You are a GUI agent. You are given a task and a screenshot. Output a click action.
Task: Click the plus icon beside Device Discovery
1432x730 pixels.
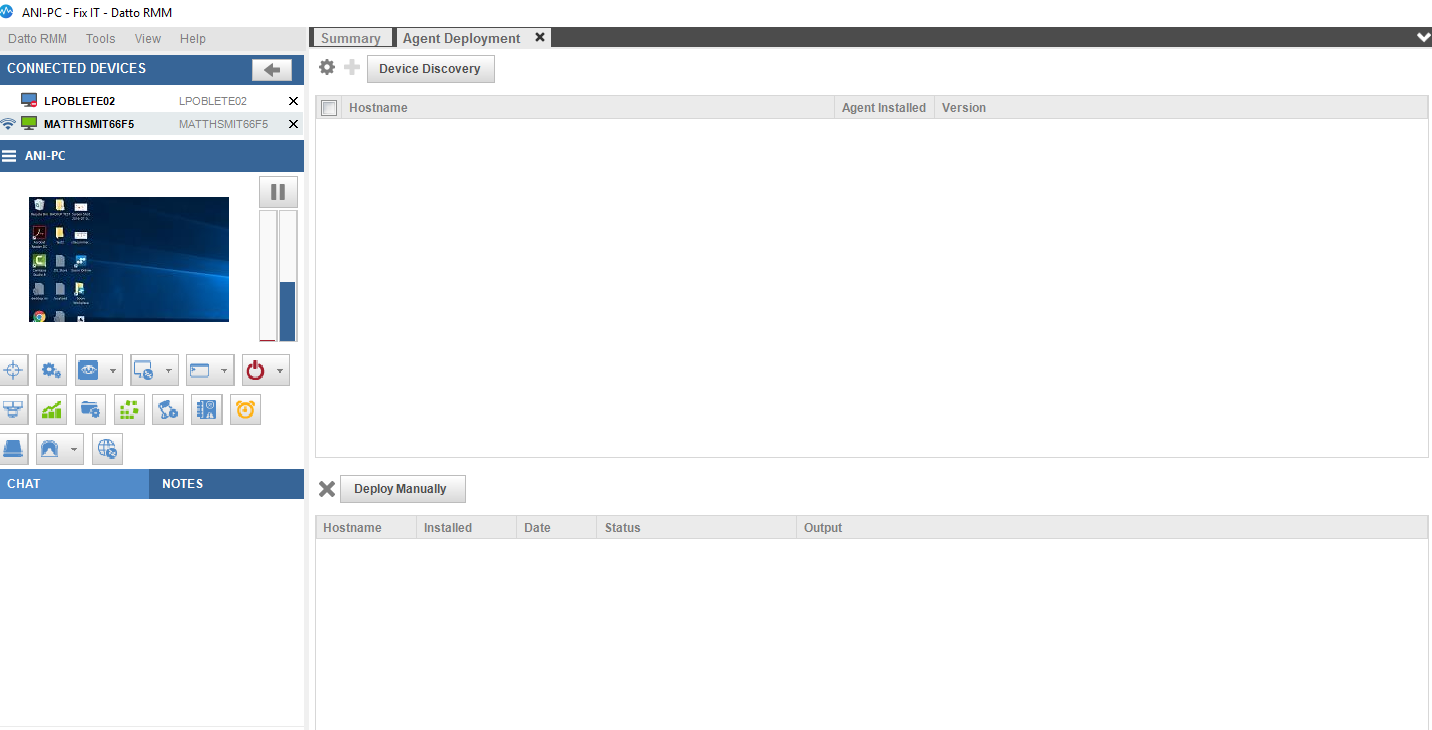(352, 68)
